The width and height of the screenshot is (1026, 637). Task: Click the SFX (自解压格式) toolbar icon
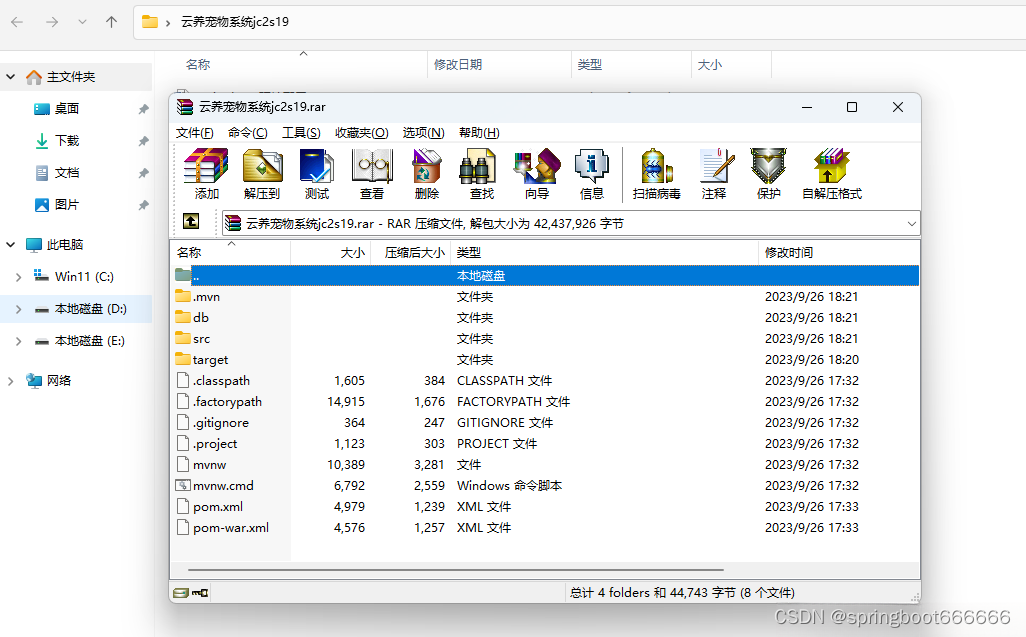832,166
